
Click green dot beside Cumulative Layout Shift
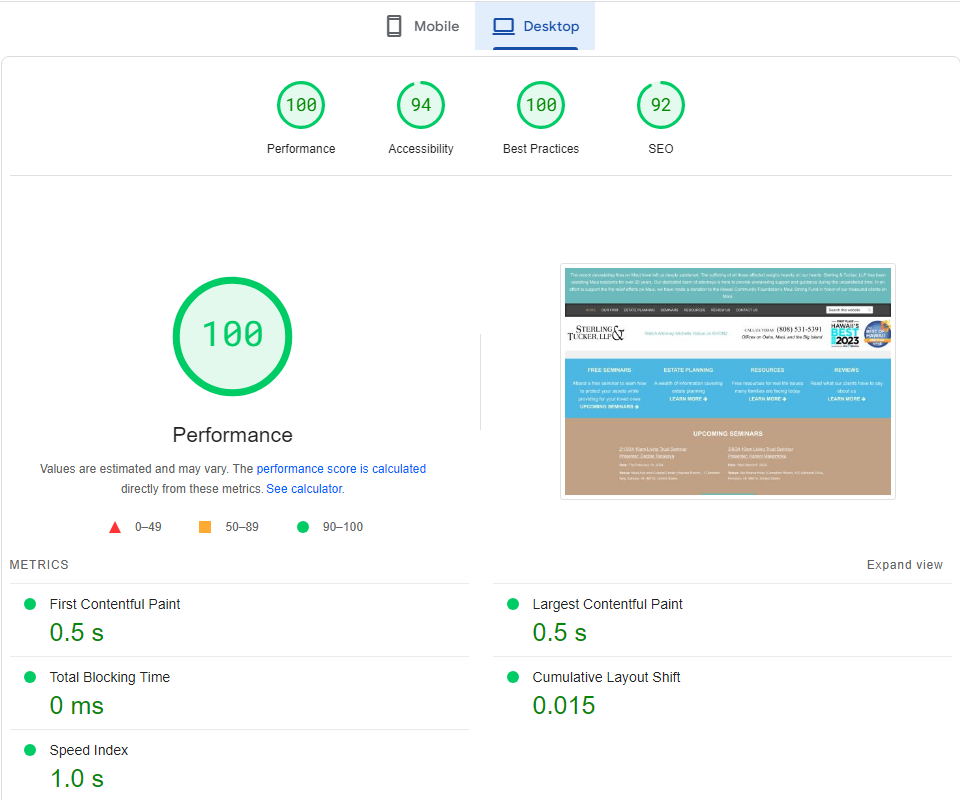pyautogui.click(x=513, y=677)
